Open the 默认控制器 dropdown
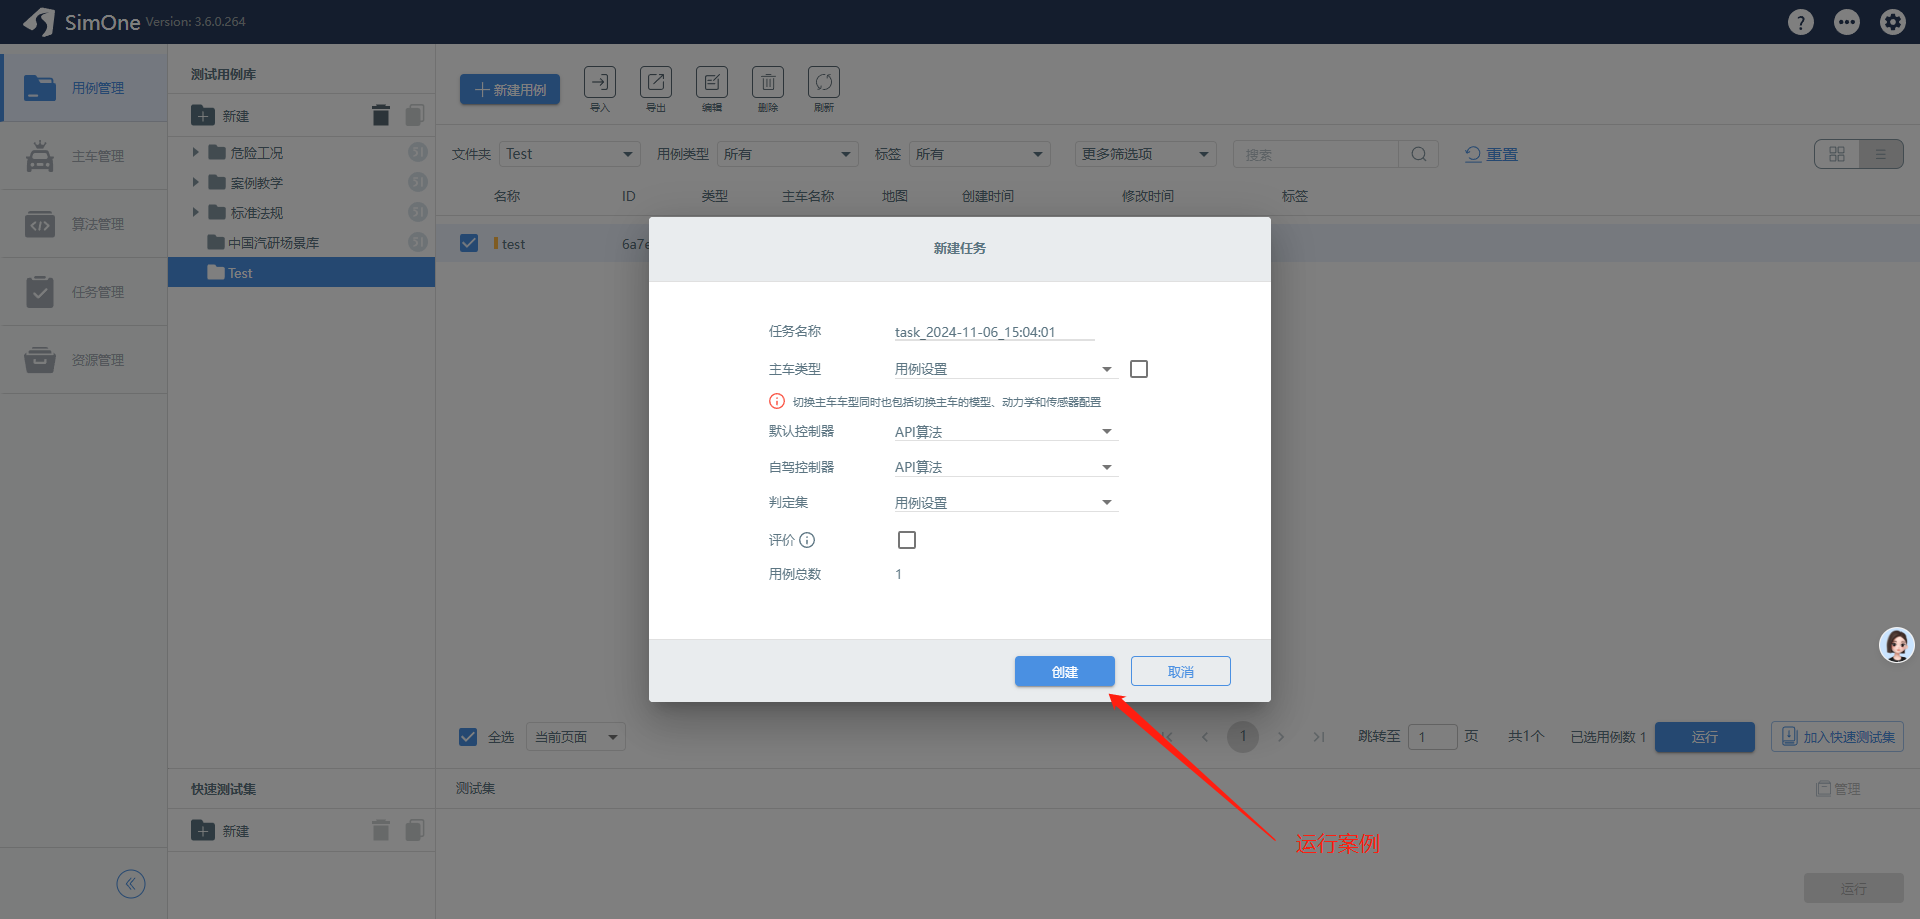1920x919 pixels. coord(1005,432)
